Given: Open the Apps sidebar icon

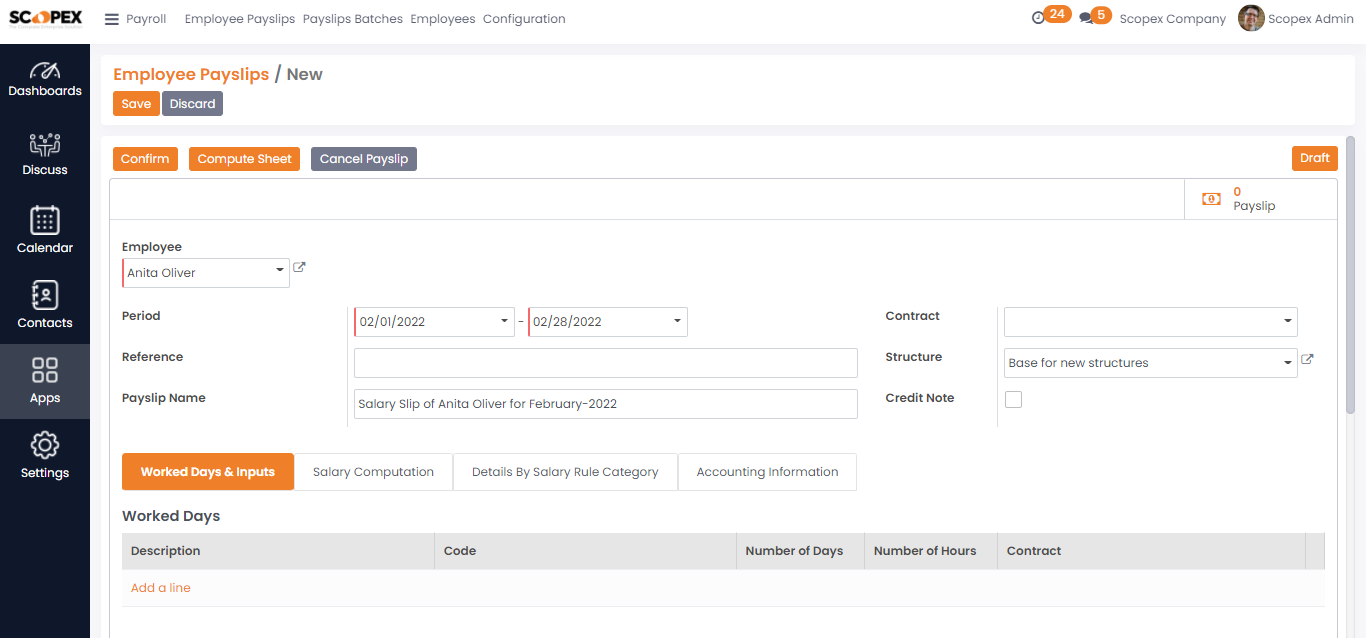Looking at the screenshot, I should [45, 381].
